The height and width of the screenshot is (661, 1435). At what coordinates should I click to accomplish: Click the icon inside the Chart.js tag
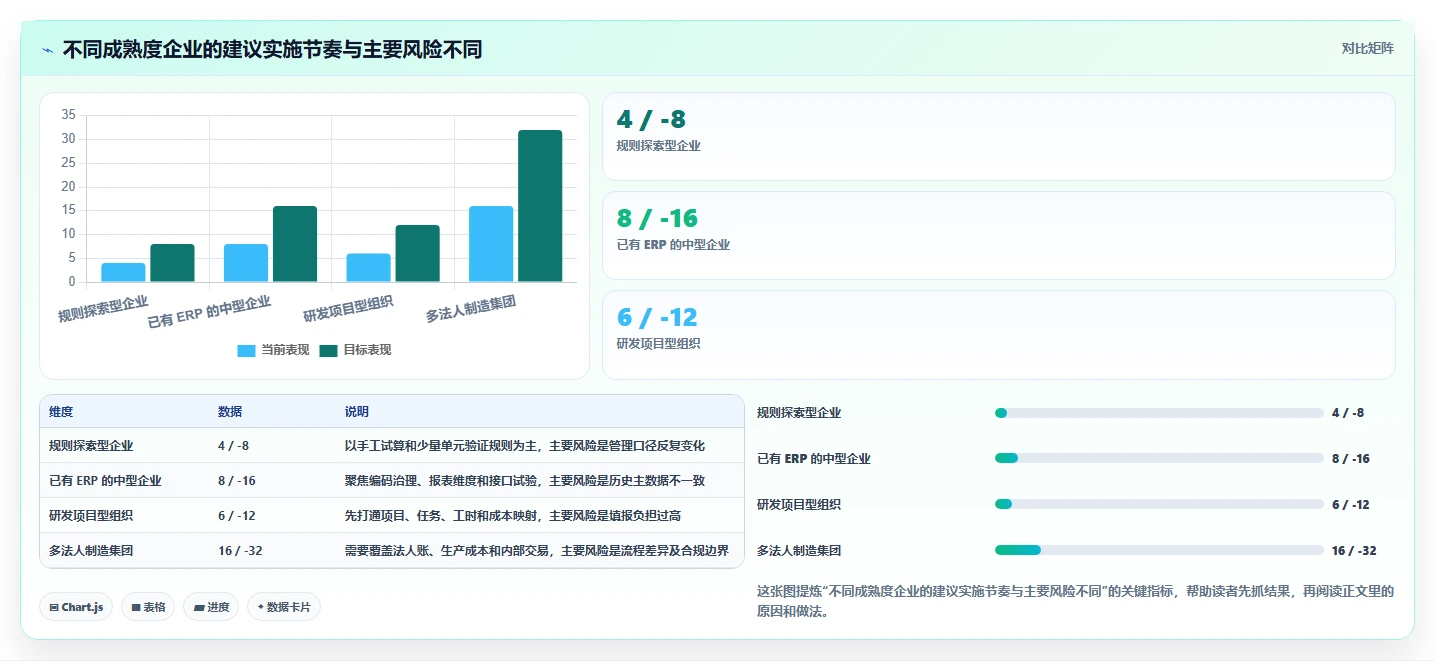[54, 607]
